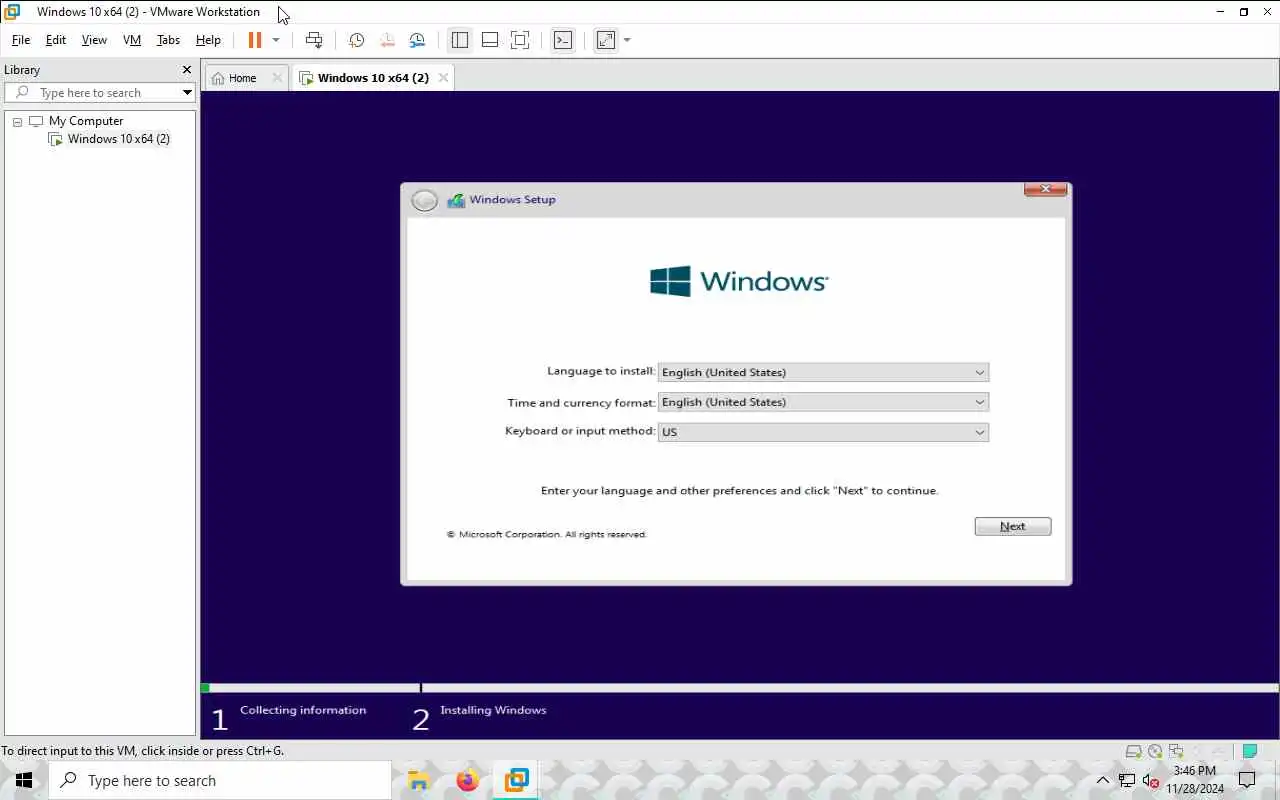Open the File menu
Image resolution: width=1280 pixels, height=800 pixels.
pyautogui.click(x=21, y=40)
